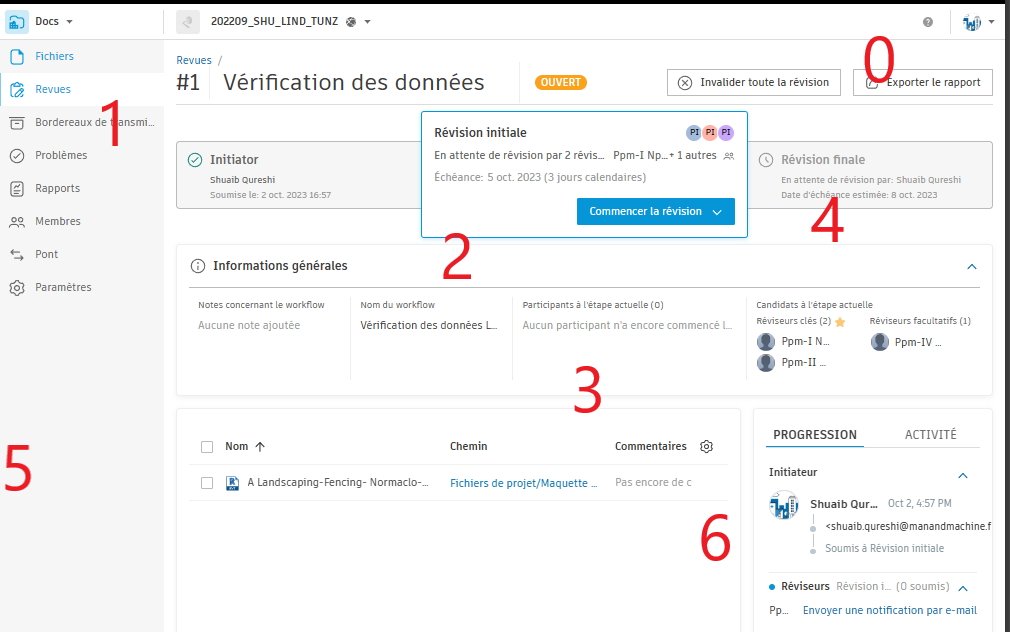Switch to the ACTIVITÉ tab
The height and width of the screenshot is (632, 1010).
pos(930,434)
